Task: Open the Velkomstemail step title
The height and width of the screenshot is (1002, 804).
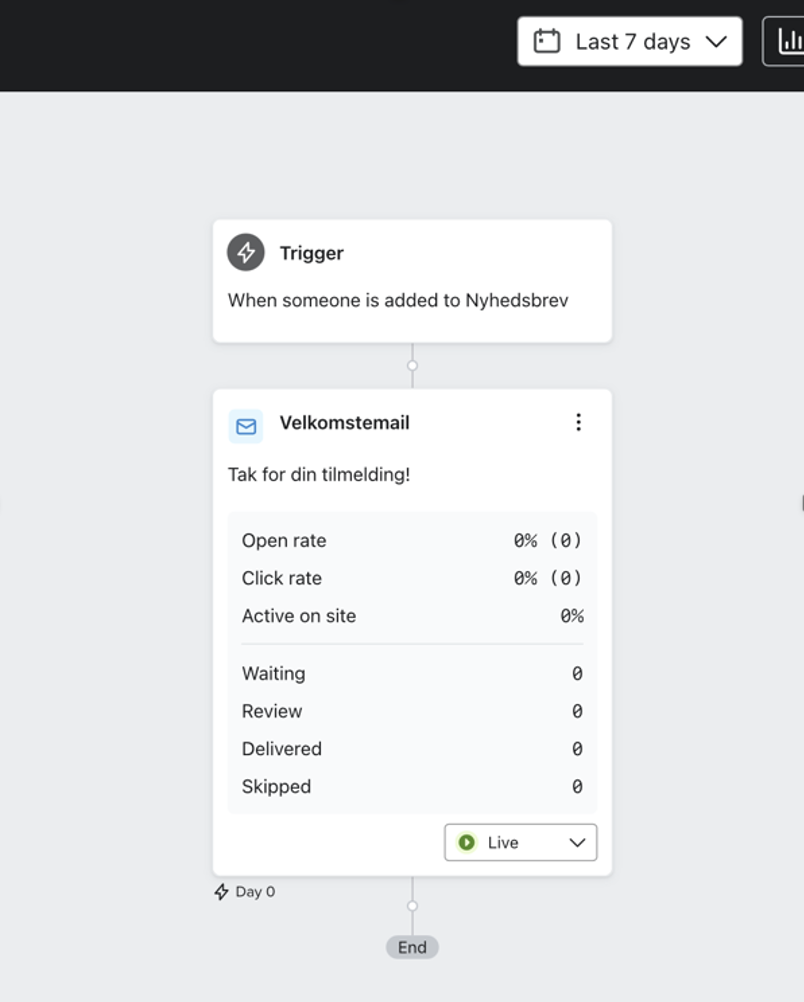Action: tap(344, 423)
